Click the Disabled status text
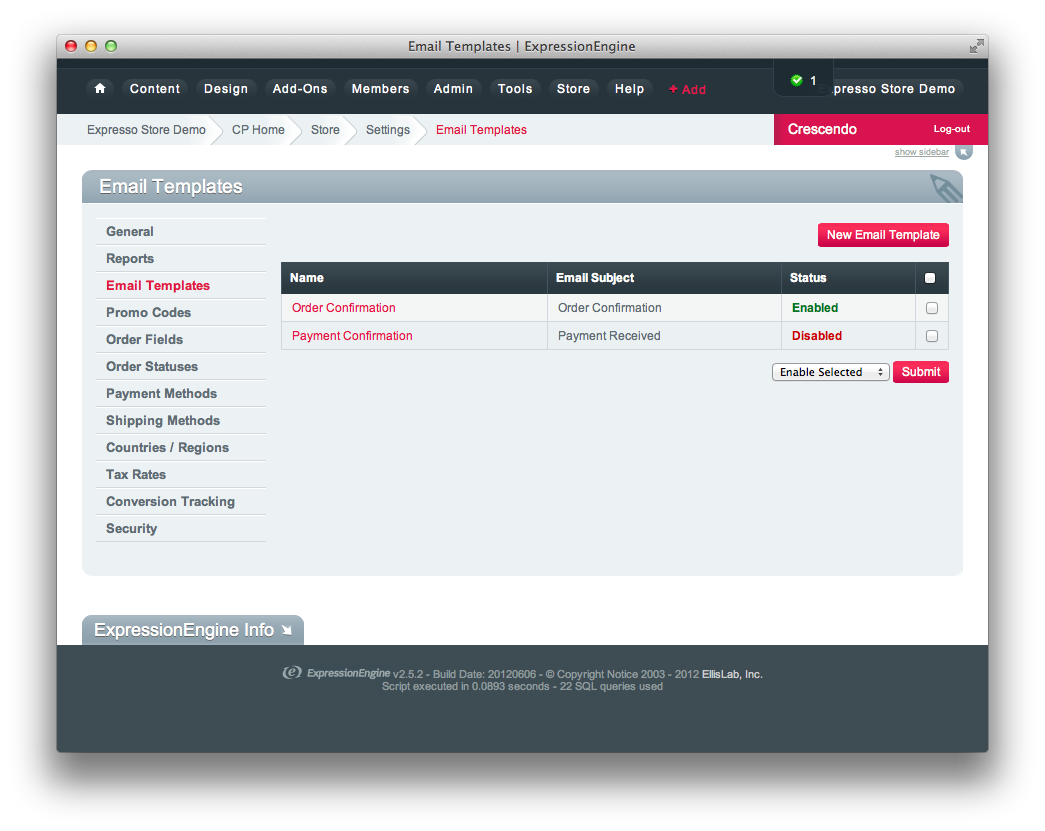 pyautogui.click(x=817, y=336)
